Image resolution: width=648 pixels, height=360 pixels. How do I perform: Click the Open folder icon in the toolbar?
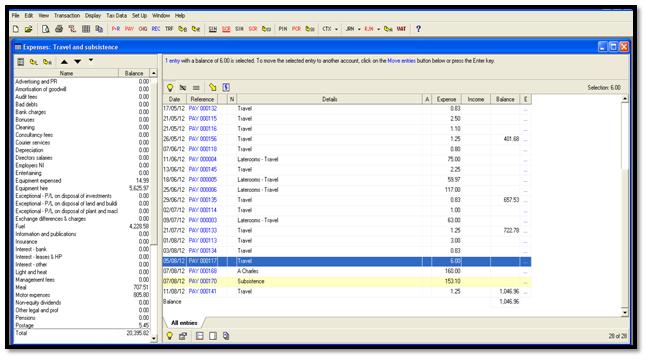(28, 29)
